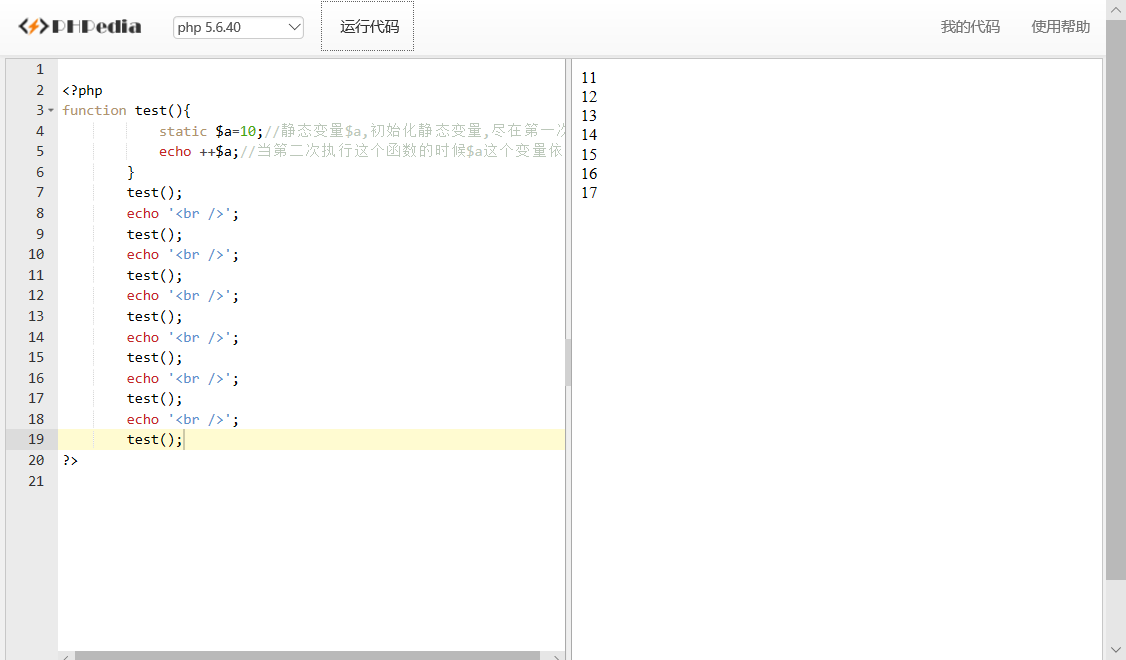
Task: Click 'test();' on line 13
Action: (x=154, y=316)
